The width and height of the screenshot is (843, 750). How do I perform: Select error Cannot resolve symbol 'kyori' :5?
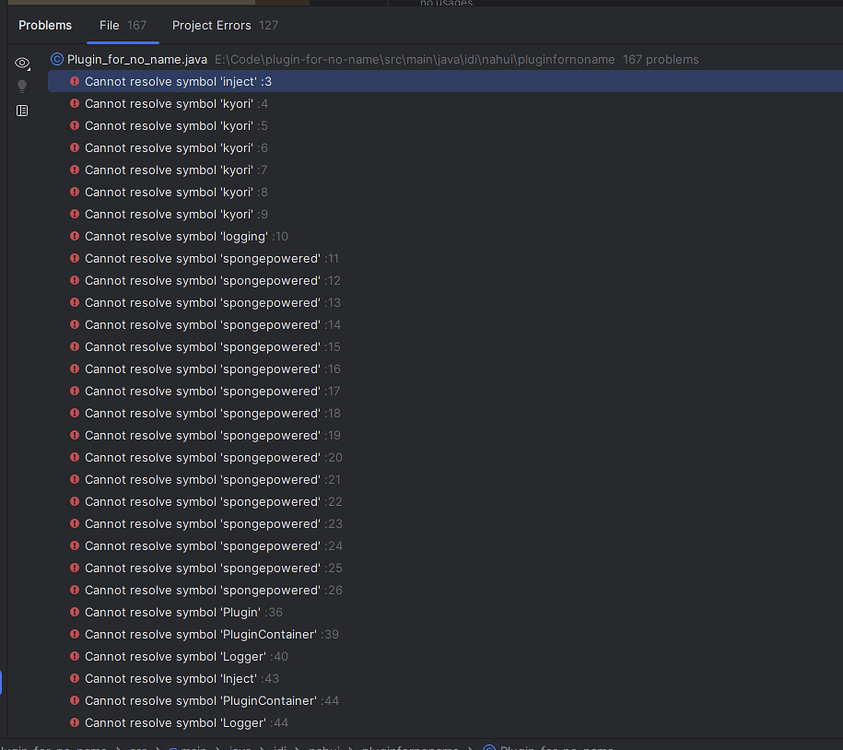tap(446, 125)
